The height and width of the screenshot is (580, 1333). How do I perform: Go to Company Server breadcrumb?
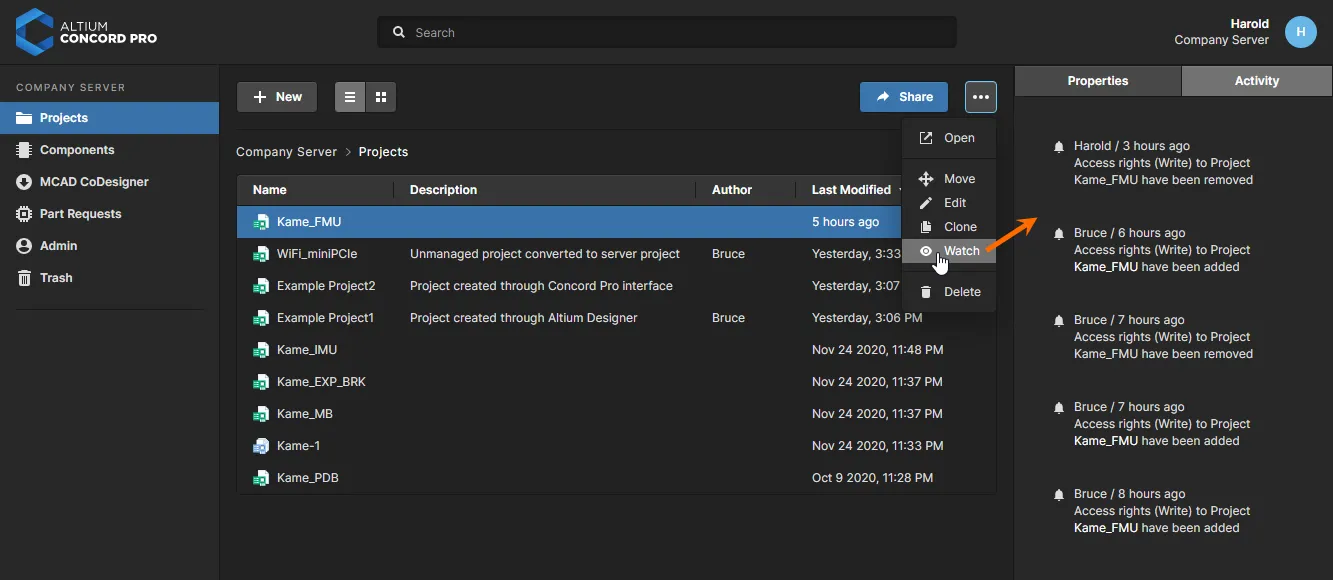pos(286,152)
